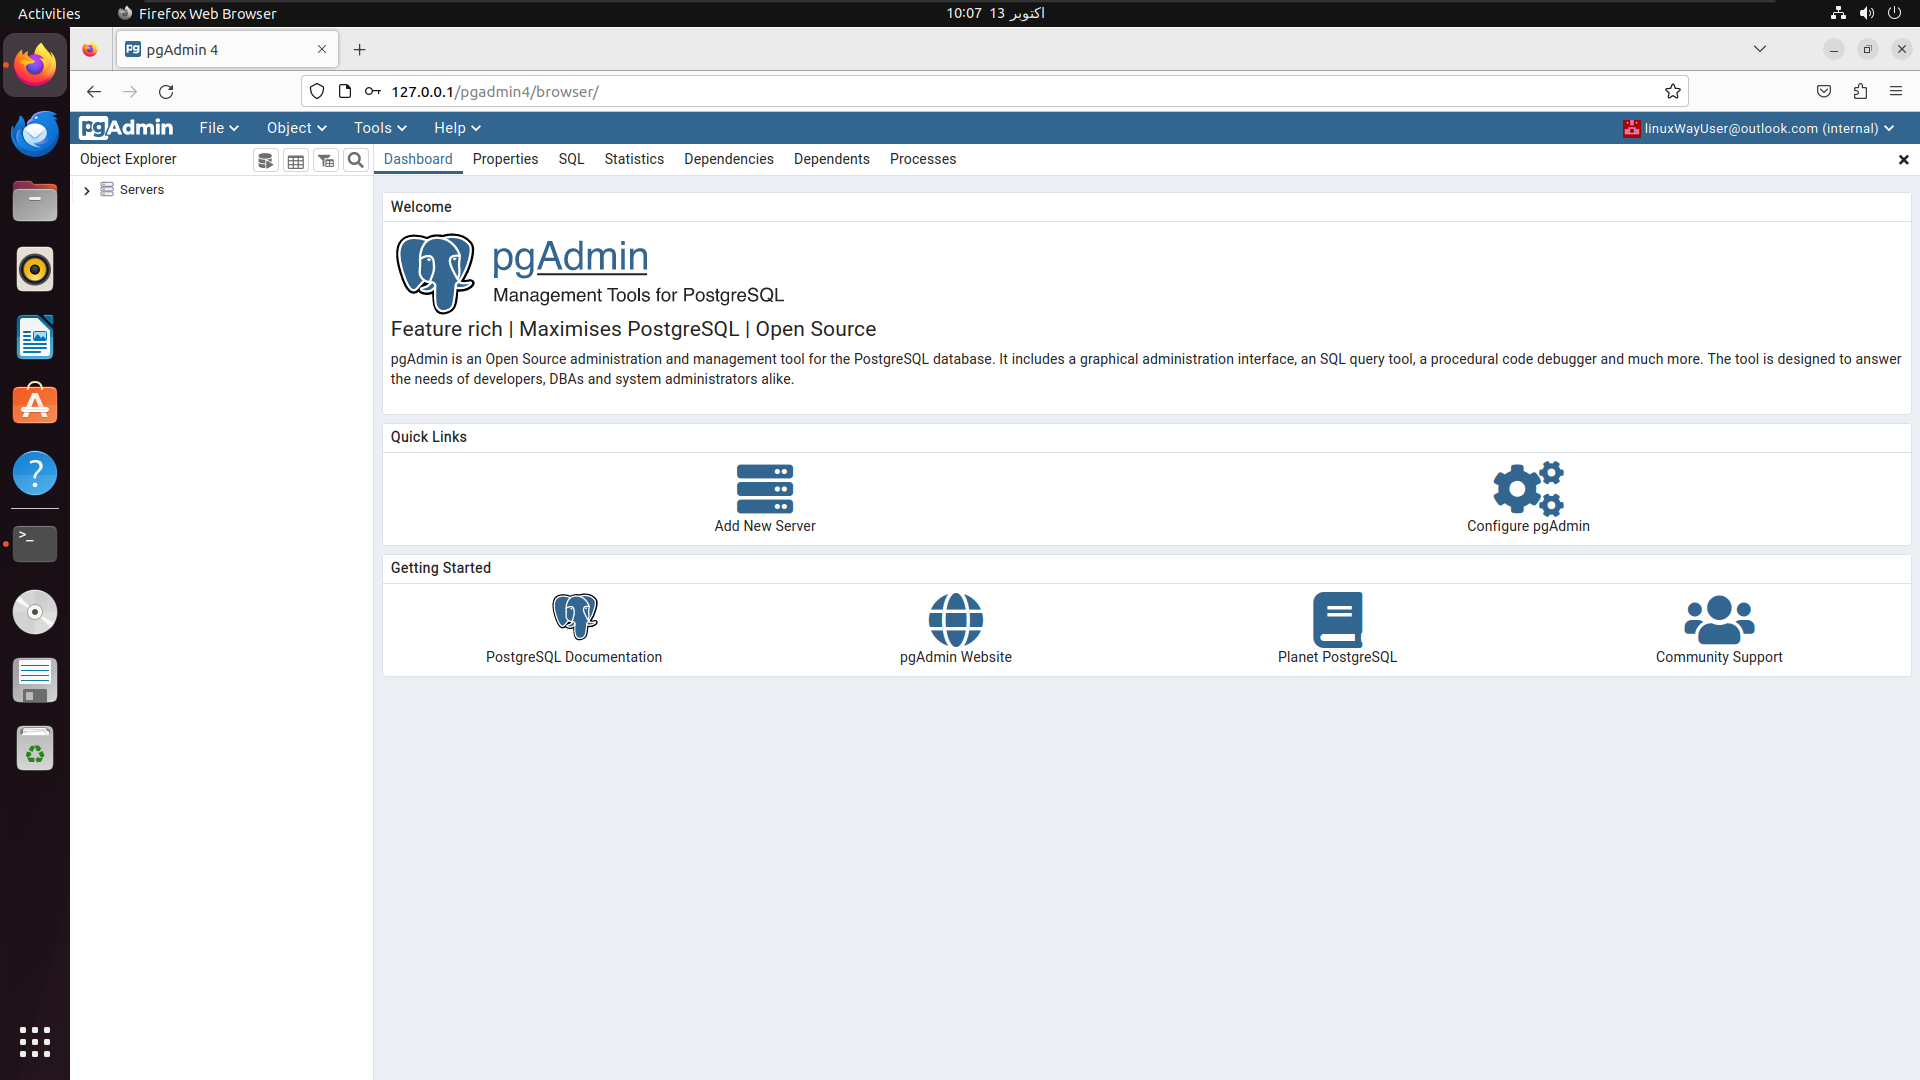Image resolution: width=1920 pixels, height=1080 pixels.
Task: Click the PostgreSQL Documentation link text
Action: click(574, 657)
